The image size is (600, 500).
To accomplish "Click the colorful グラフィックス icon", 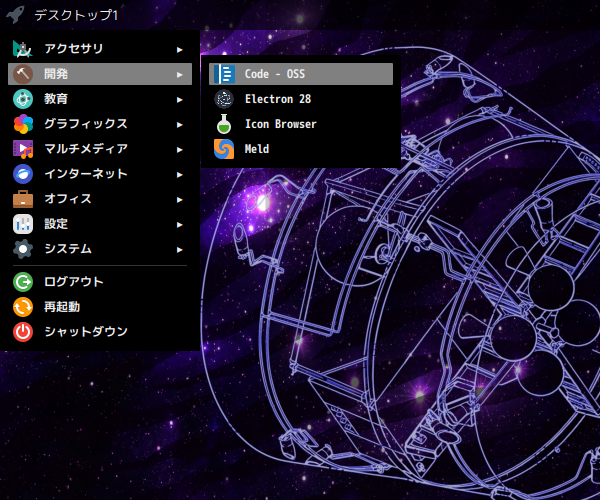I will pos(23,124).
